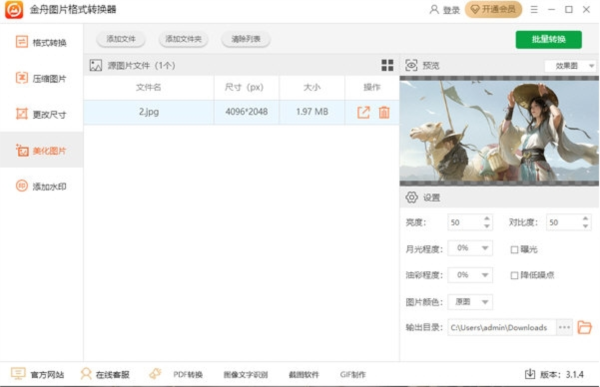Click the 开通会员 membership button
Image resolution: width=600 pixels, height=387 pixels.
click(493, 10)
